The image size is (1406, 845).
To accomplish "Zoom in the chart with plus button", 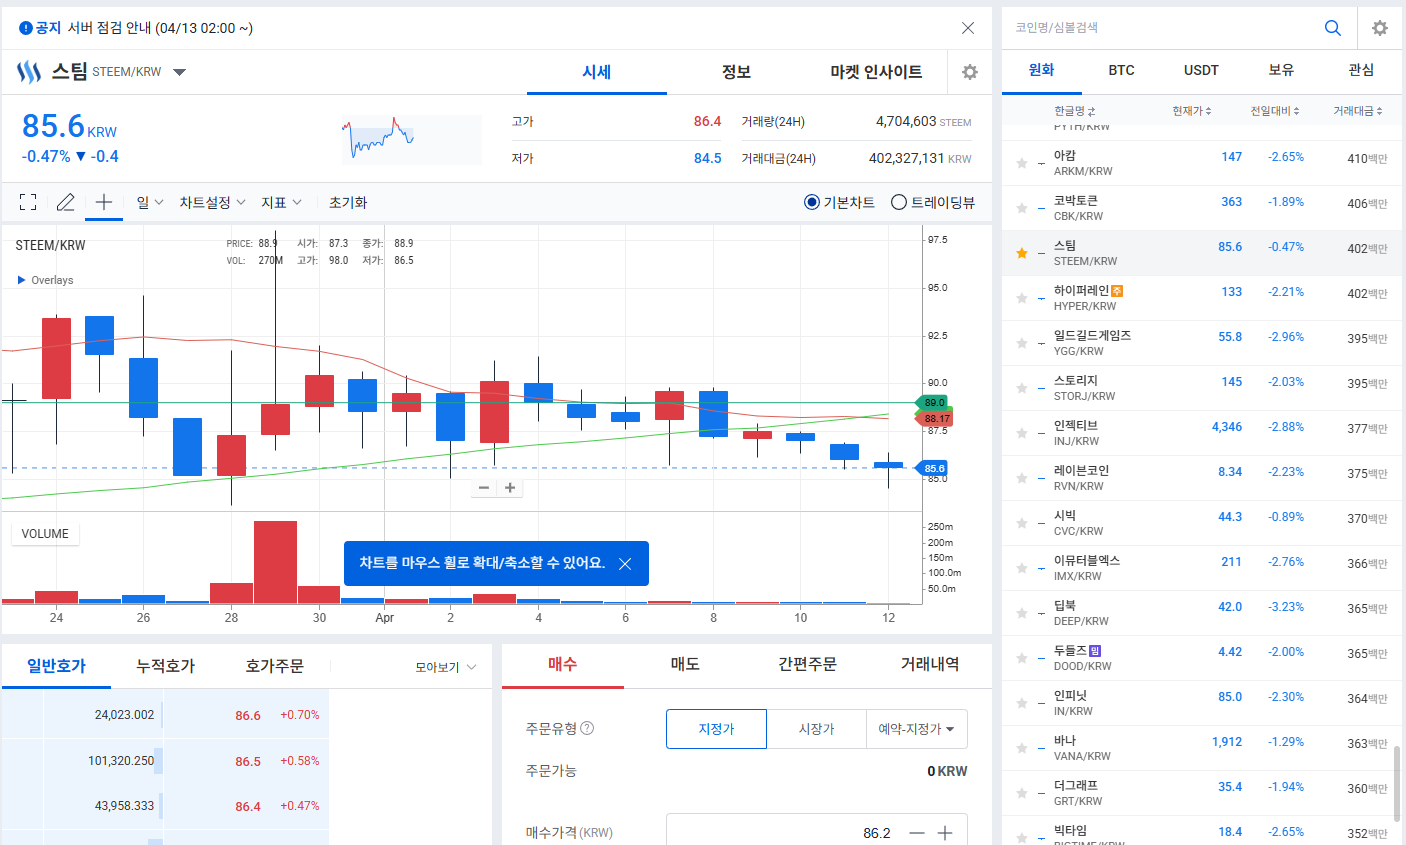I will pyautogui.click(x=510, y=488).
